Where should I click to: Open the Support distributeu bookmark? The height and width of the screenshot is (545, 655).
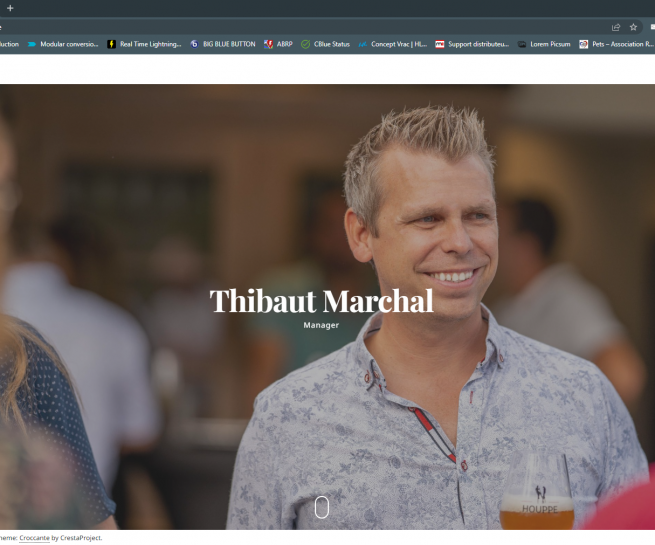[x=472, y=44]
